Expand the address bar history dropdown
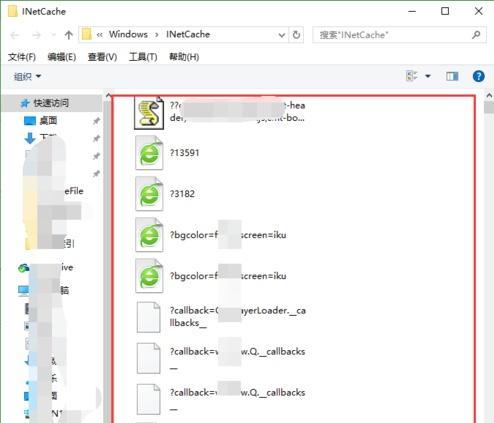Screen dimensions: 494x423 282,35
